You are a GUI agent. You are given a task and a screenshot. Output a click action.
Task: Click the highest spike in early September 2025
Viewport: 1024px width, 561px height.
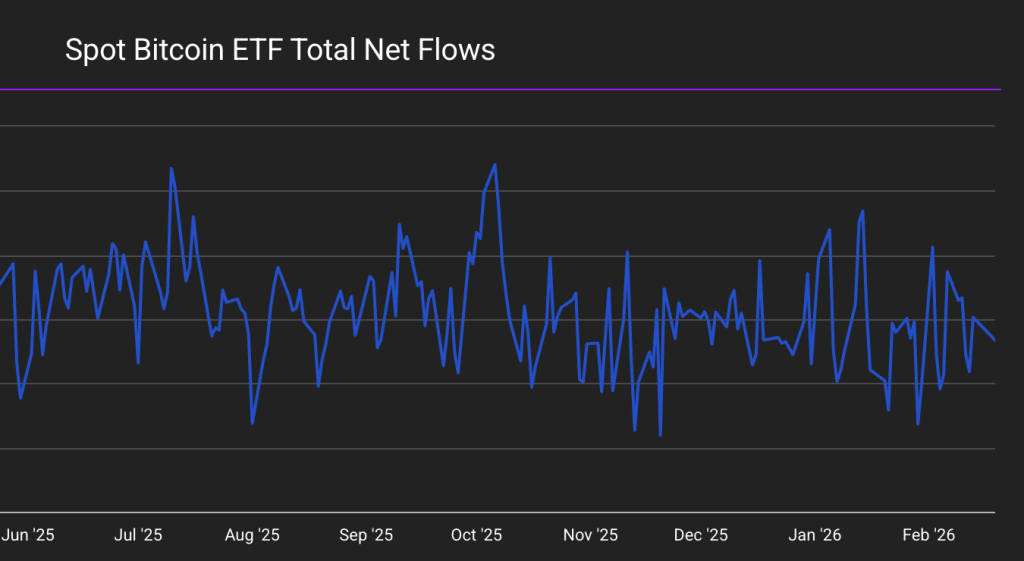(399, 224)
